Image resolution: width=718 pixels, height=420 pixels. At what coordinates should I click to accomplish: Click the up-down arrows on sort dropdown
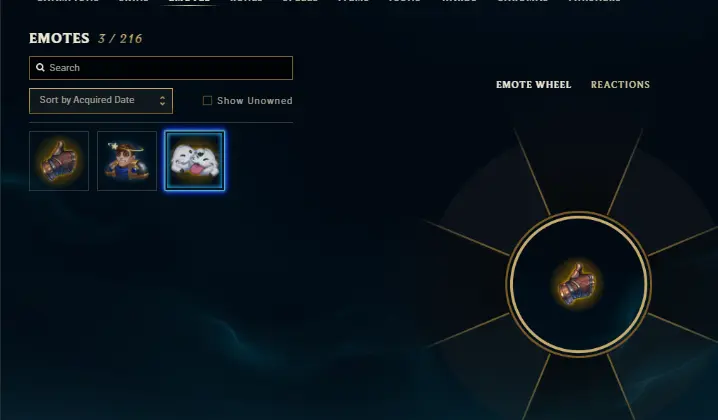[162, 101]
